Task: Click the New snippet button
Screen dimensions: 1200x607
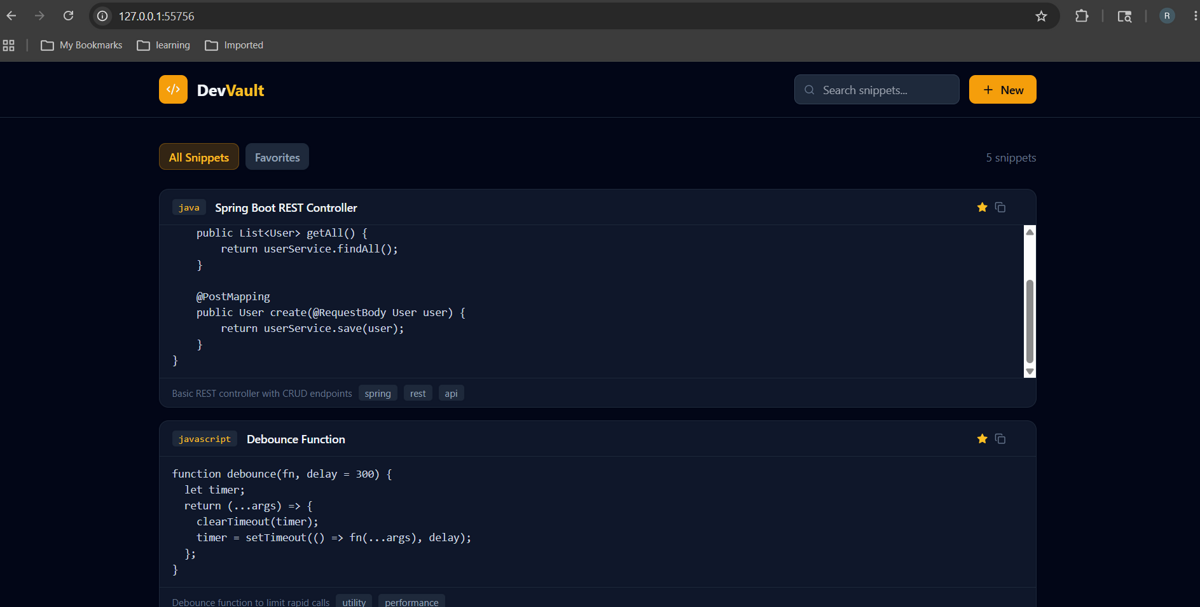Action: point(1002,90)
